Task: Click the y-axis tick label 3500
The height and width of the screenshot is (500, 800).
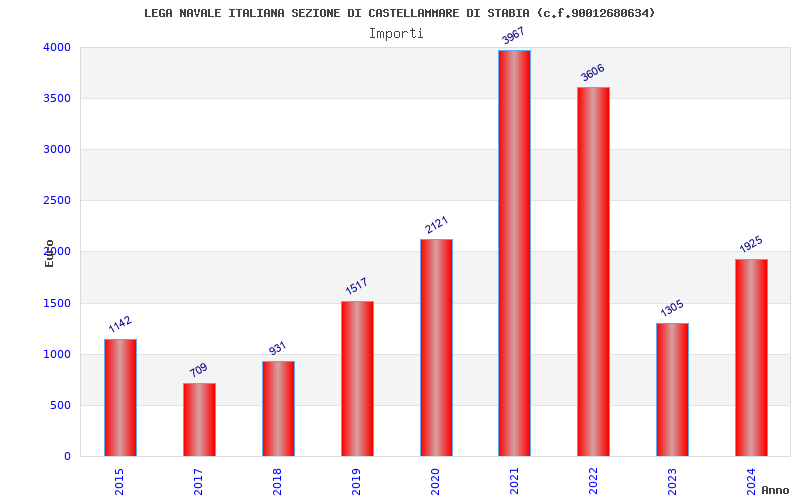Action: point(57,98)
